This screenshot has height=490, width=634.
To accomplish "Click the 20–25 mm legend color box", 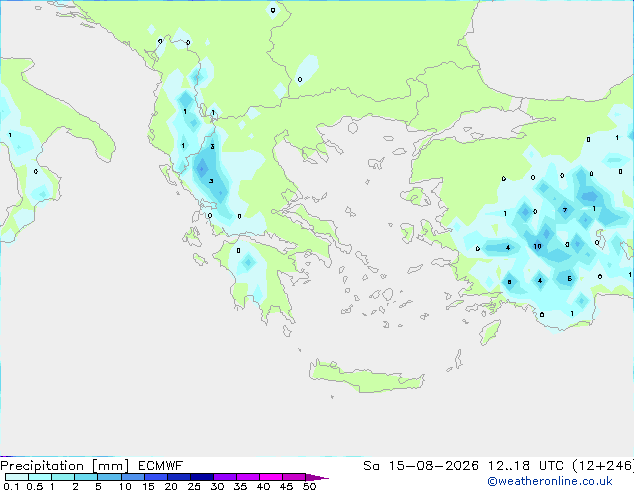I will [x=179, y=477].
